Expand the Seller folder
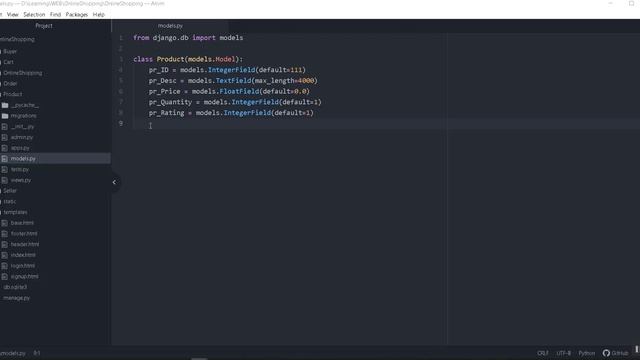The height and width of the screenshot is (360, 640). pos(10,191)
